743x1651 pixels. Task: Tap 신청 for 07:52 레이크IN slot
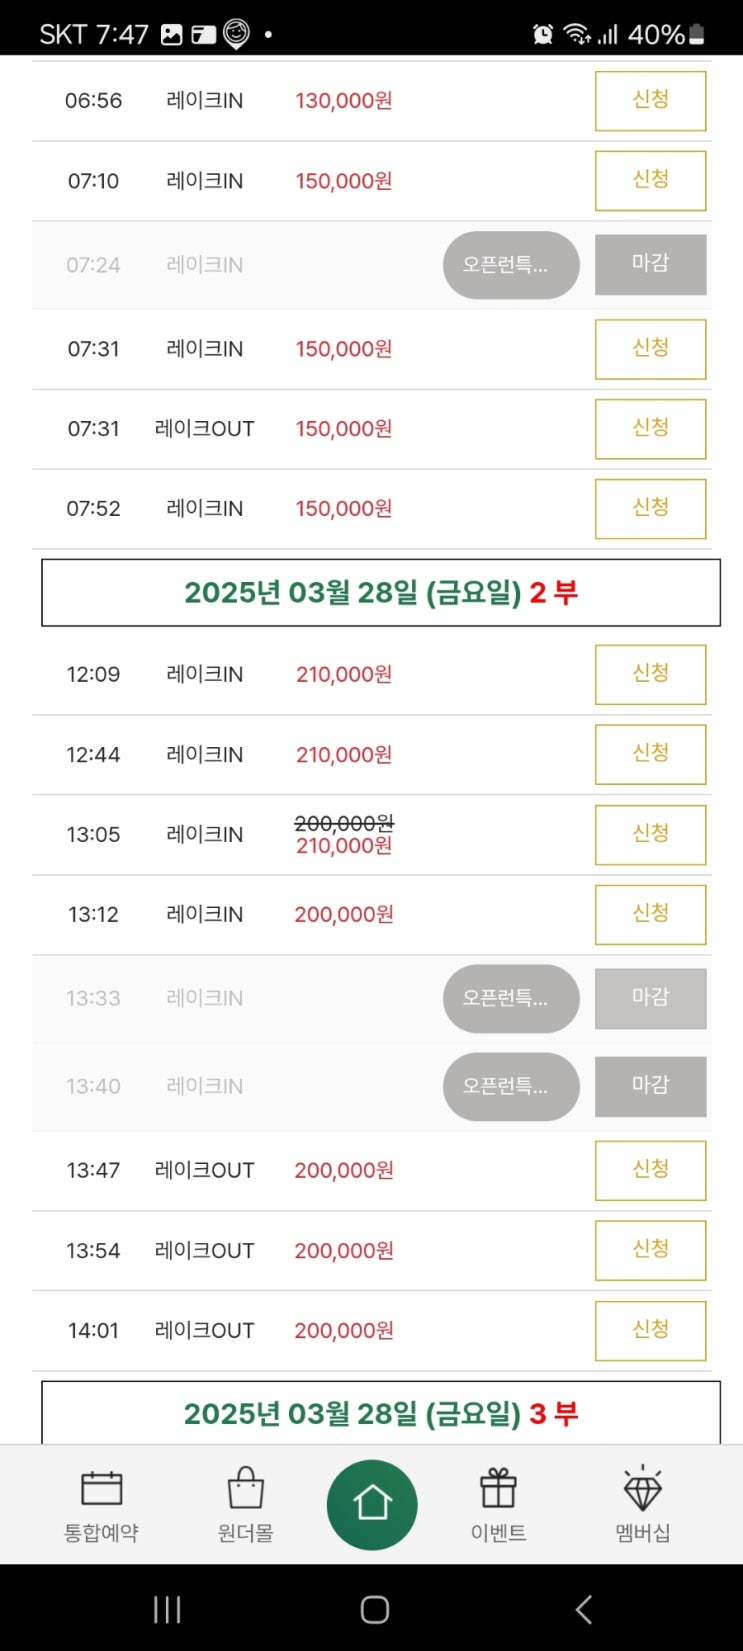pos(650,508)
